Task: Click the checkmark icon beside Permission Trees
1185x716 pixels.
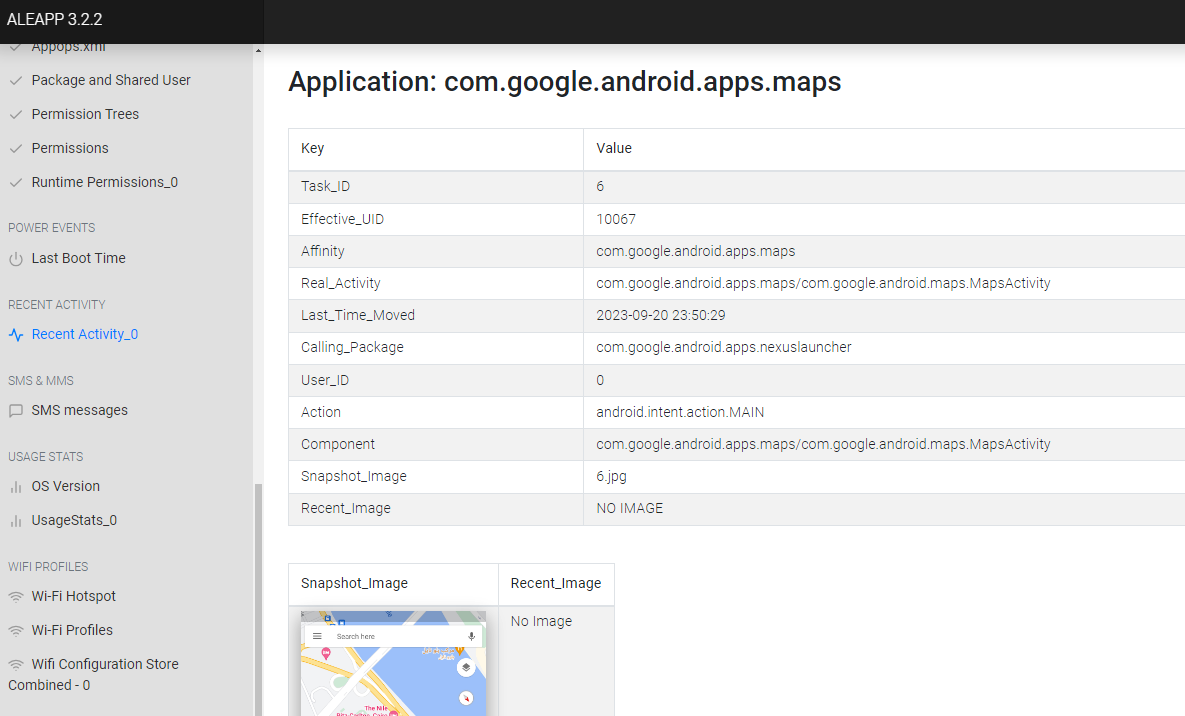Action: point(15,115)
